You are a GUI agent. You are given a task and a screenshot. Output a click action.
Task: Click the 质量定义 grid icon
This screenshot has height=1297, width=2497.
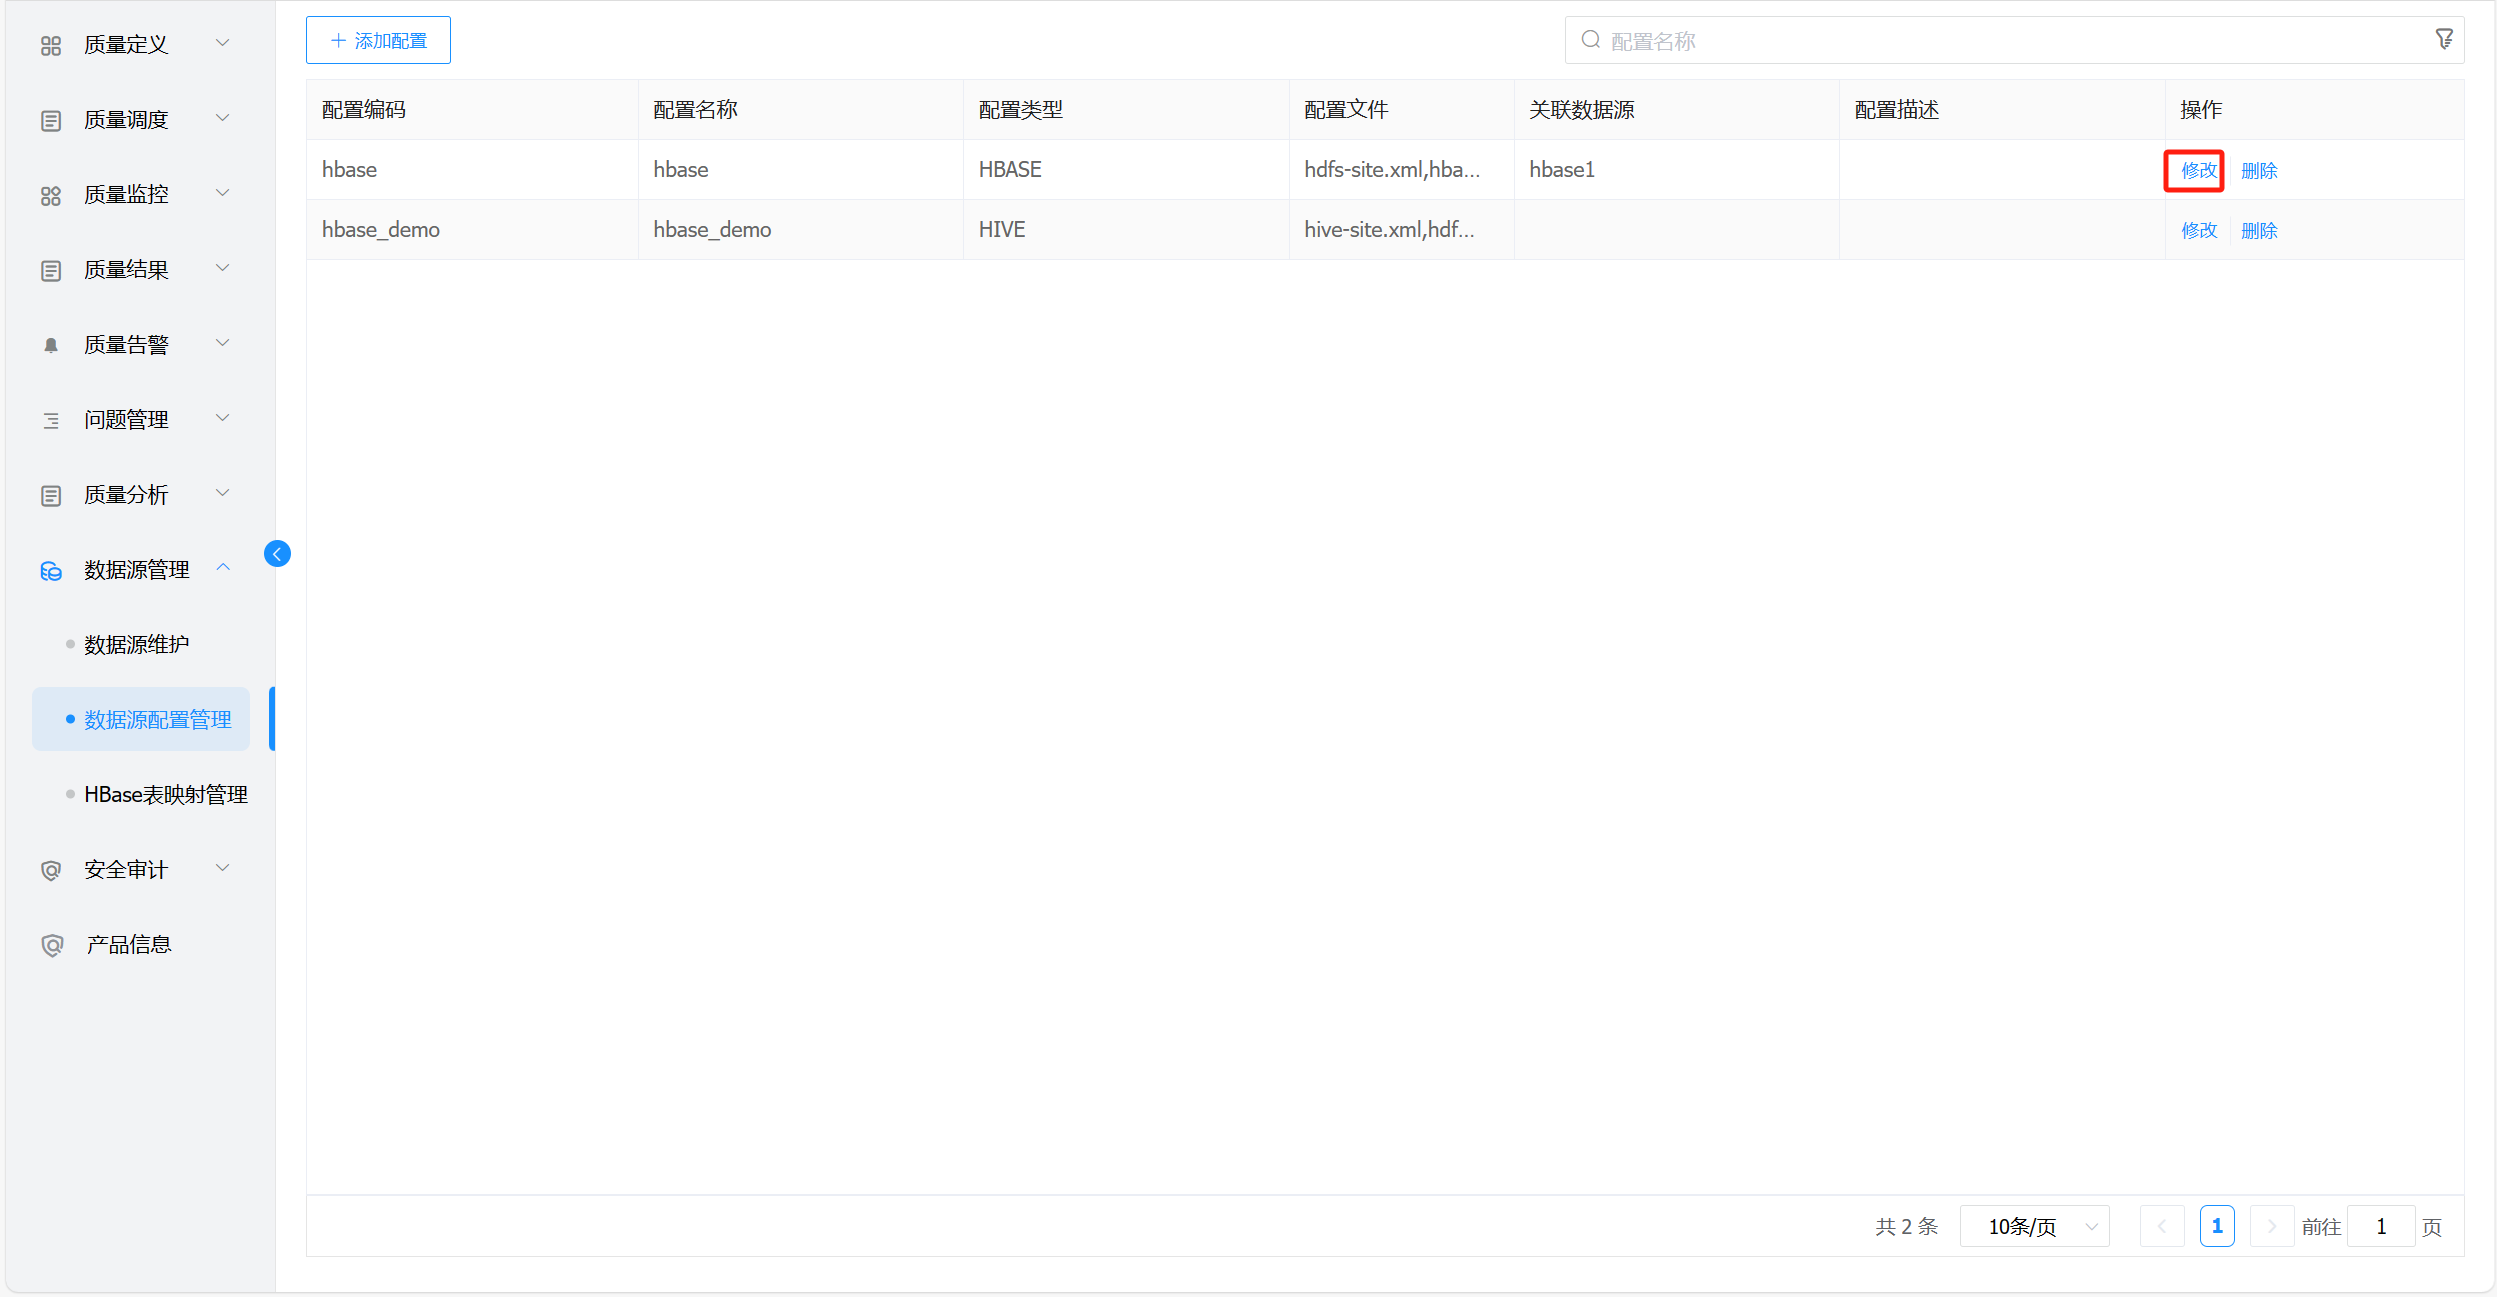click(51, 45)
